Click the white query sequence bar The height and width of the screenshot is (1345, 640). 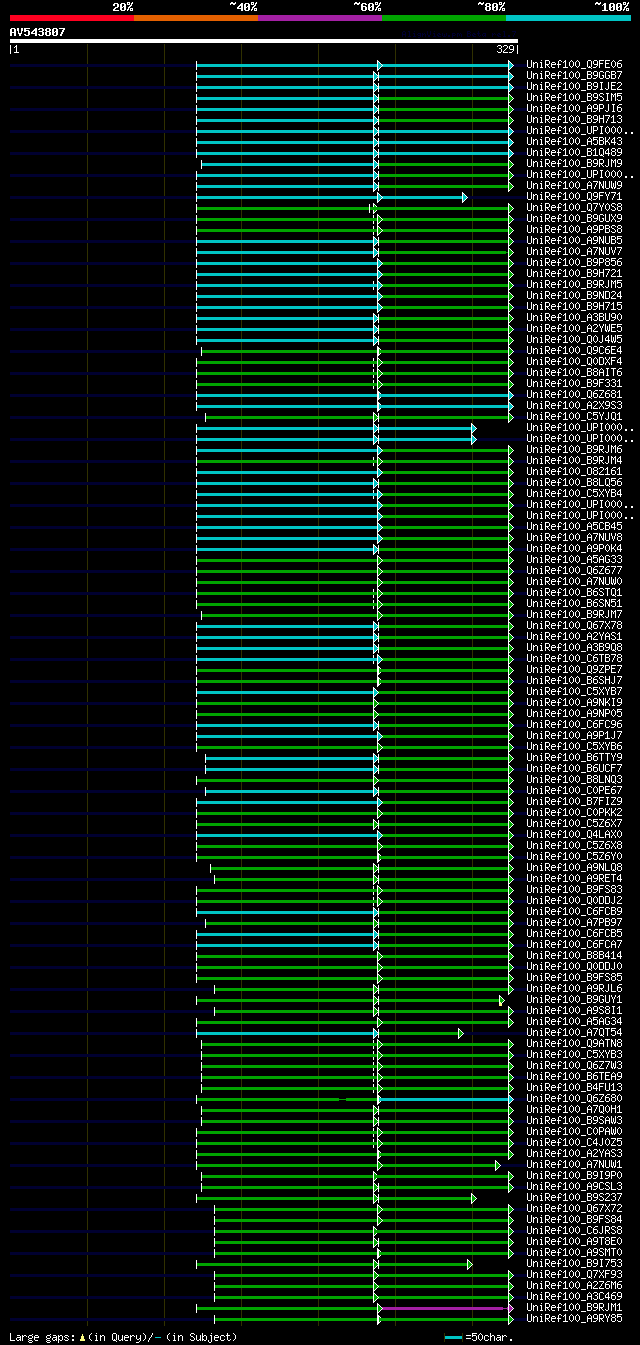[264, 41]
